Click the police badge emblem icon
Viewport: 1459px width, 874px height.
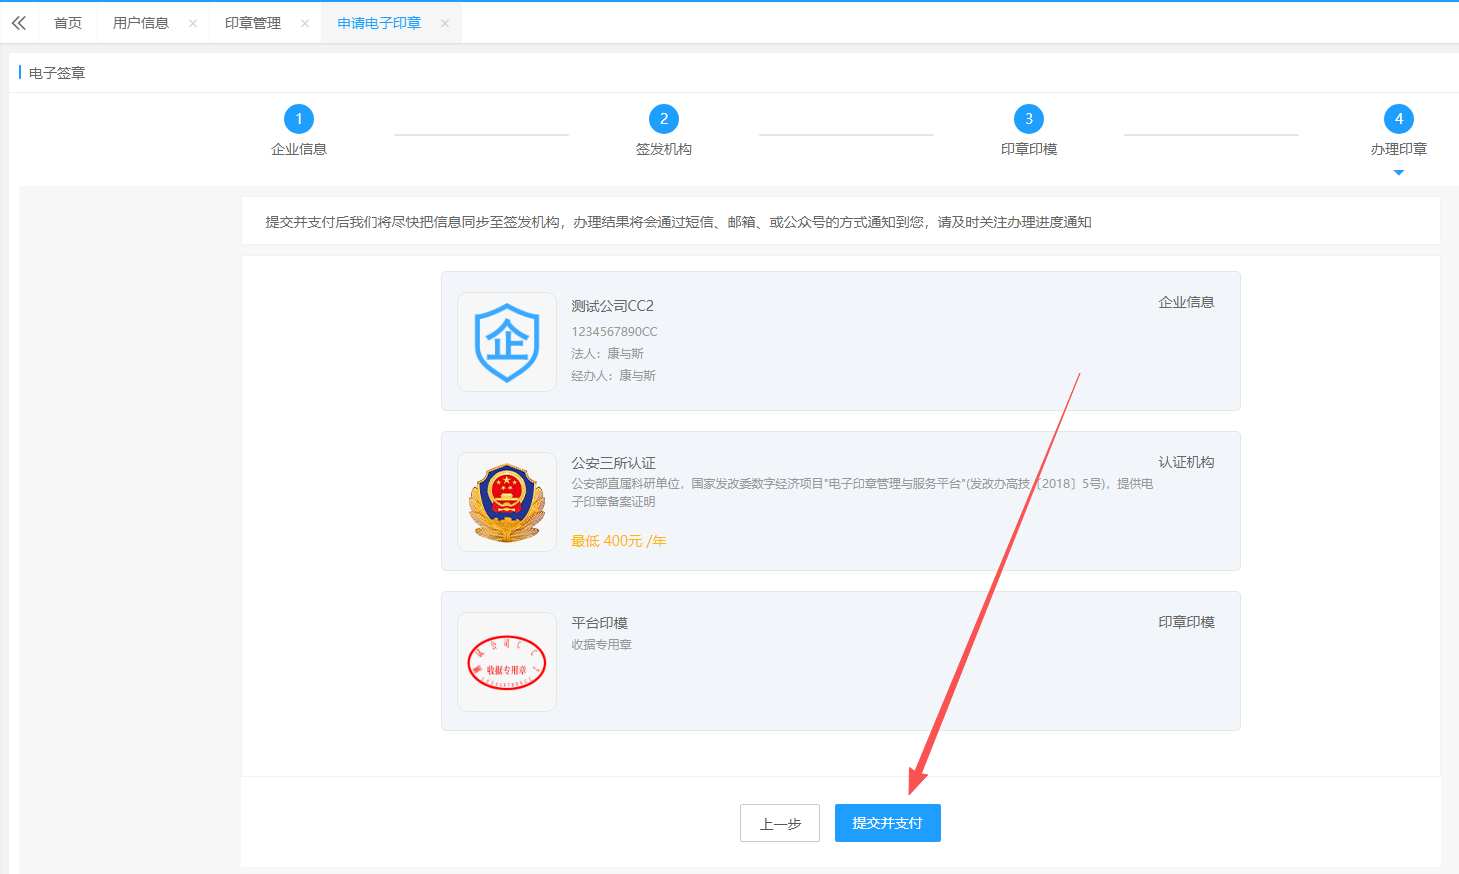507,502
